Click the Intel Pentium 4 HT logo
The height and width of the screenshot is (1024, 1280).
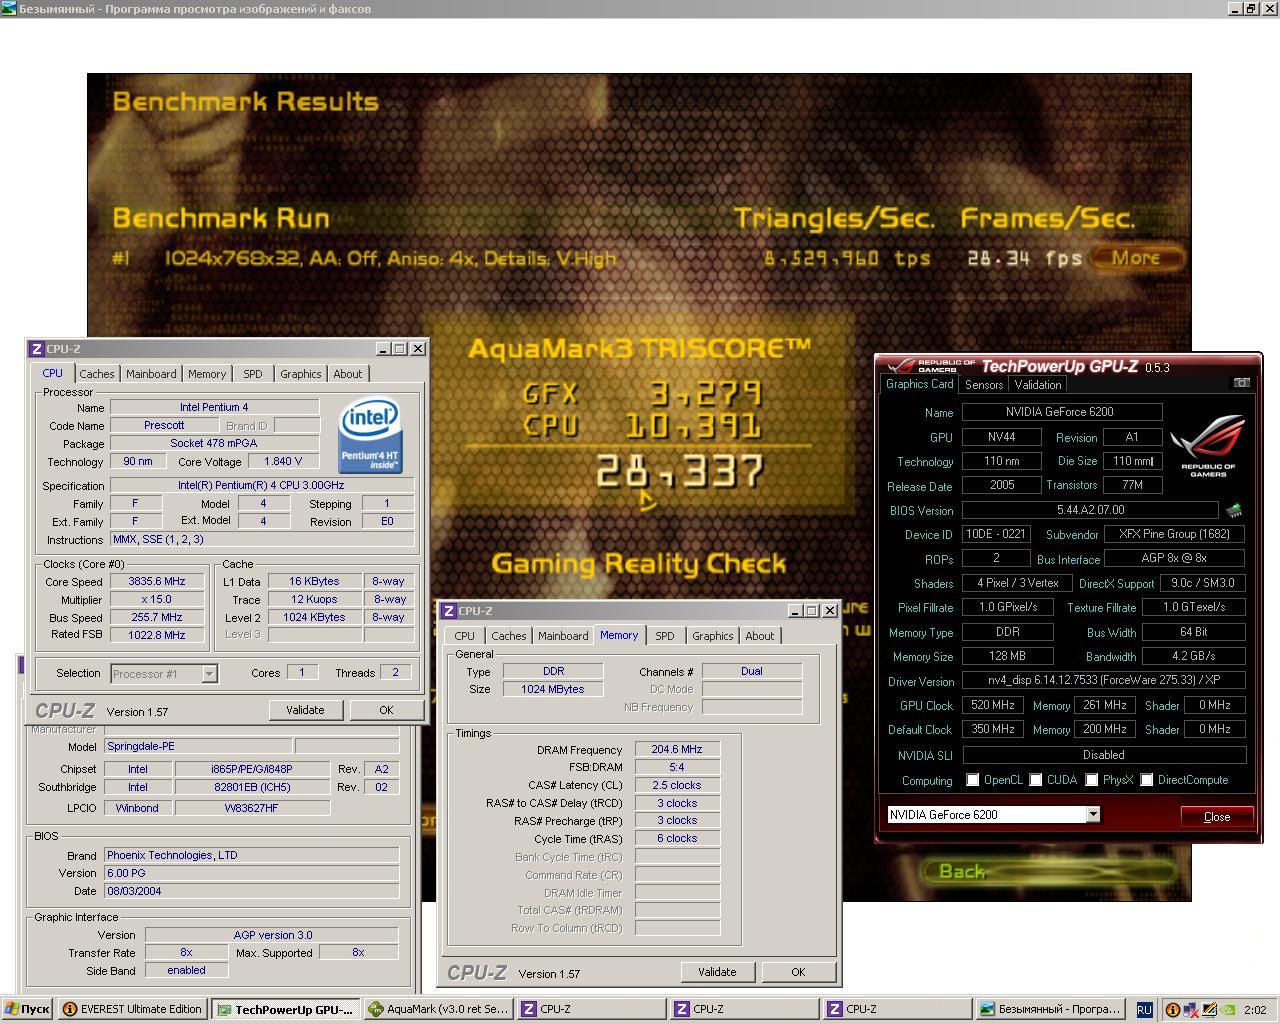(370, 435)
